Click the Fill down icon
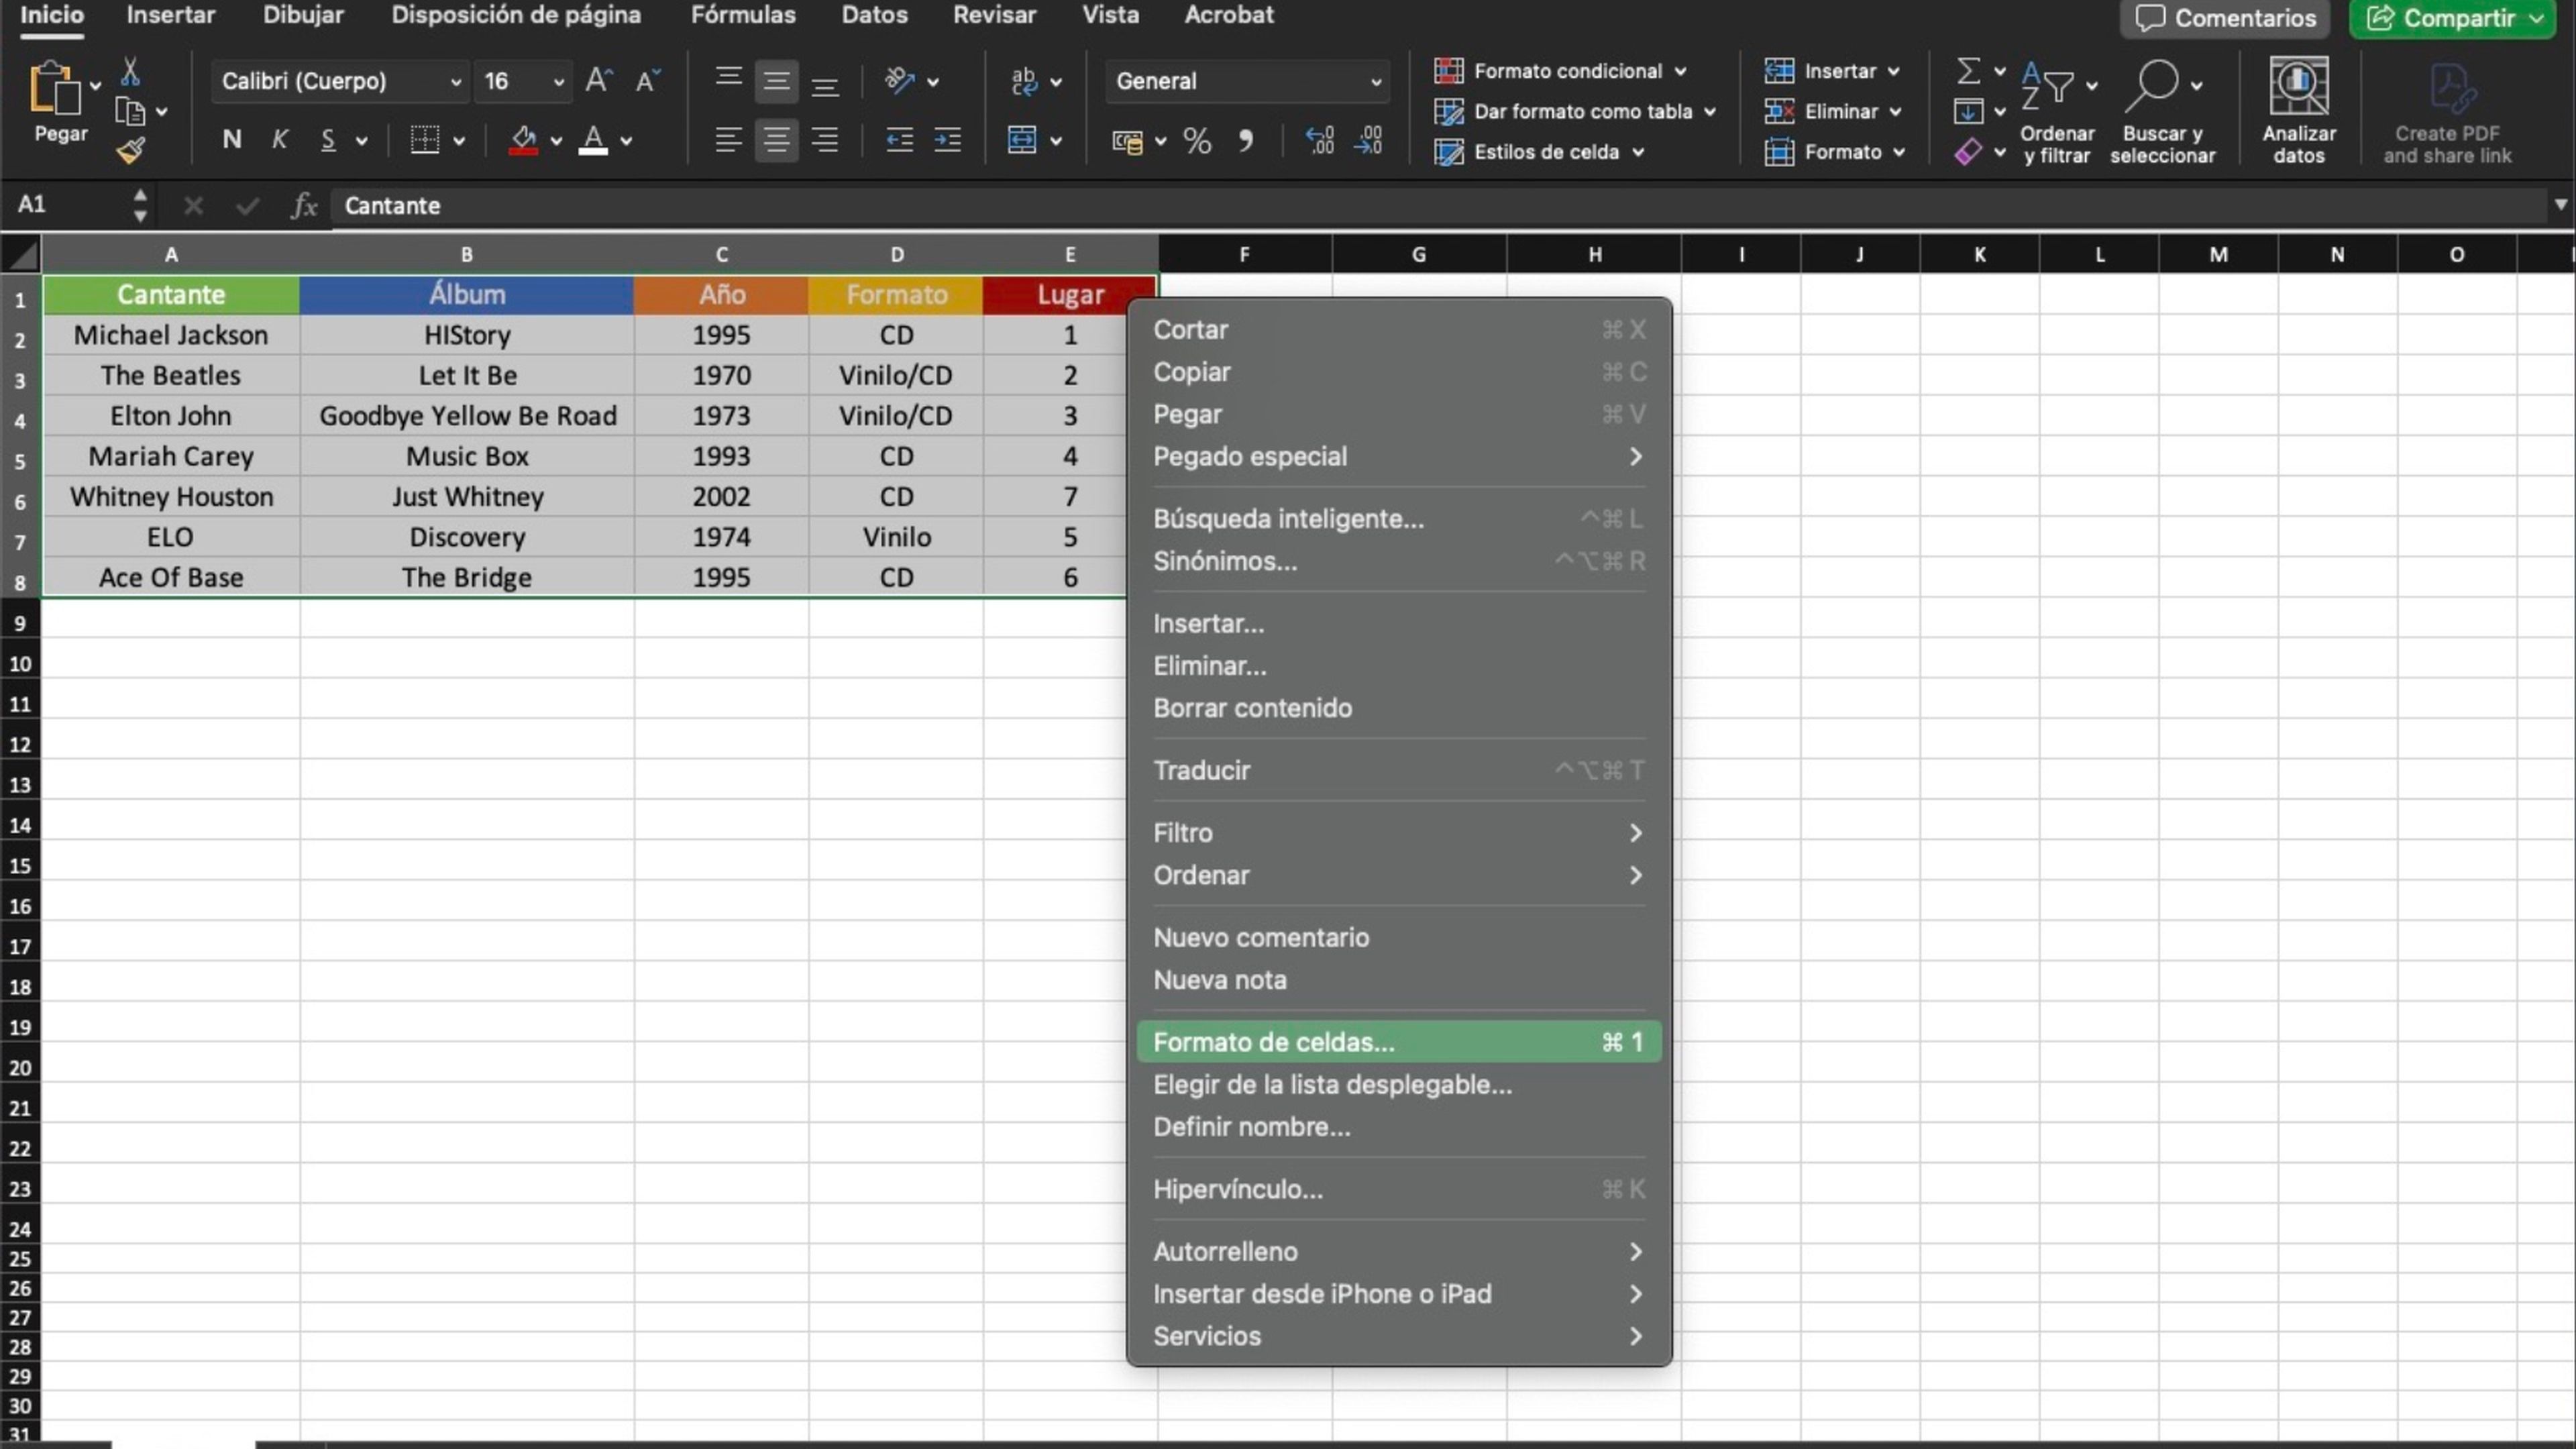Viewport: 2576px width, 1449px height. [1968, 111]
